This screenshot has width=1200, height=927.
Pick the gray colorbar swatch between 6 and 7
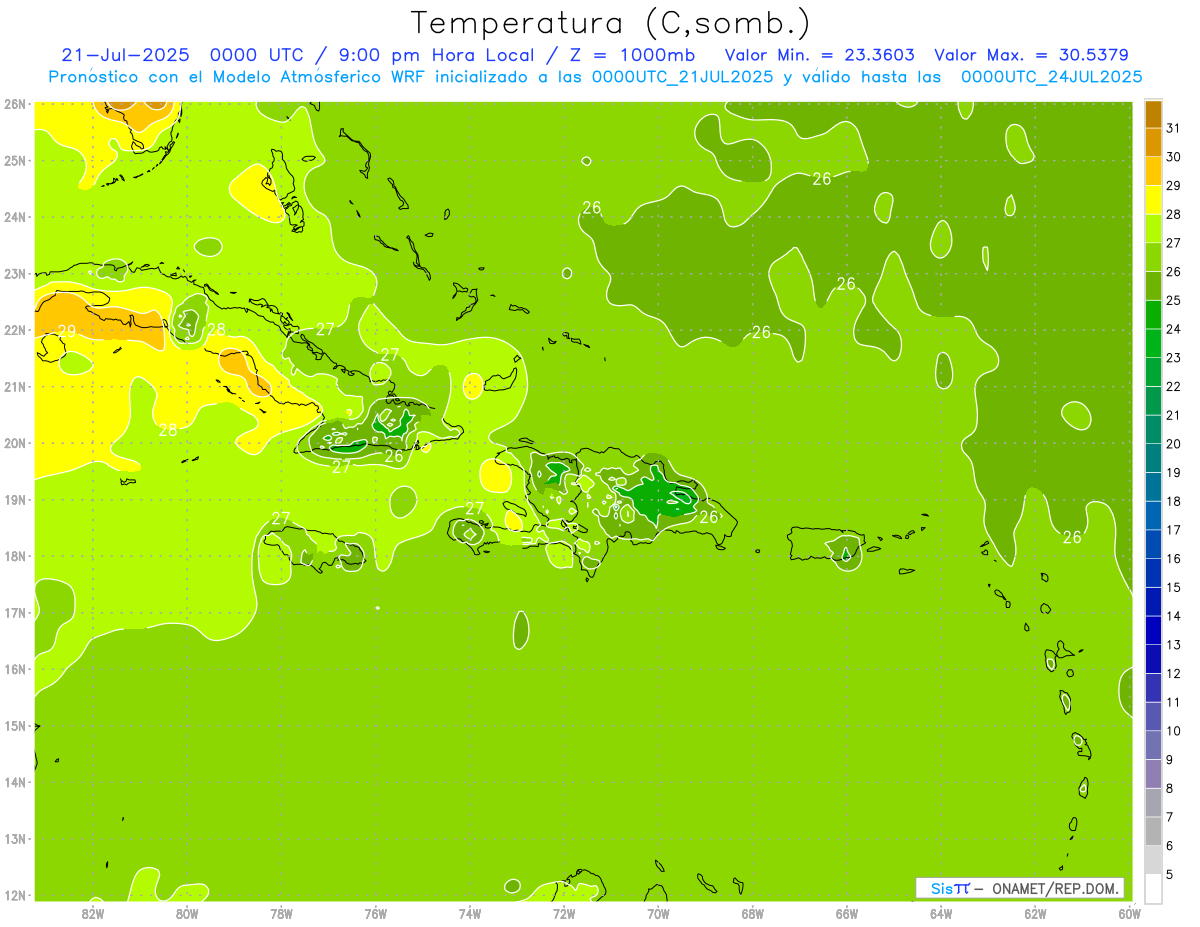coord(1154,832)
